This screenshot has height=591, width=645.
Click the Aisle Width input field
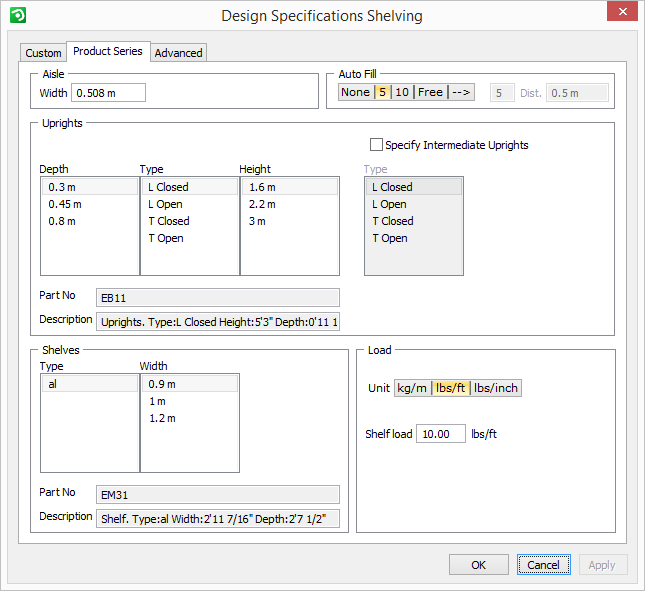(106, 93)
